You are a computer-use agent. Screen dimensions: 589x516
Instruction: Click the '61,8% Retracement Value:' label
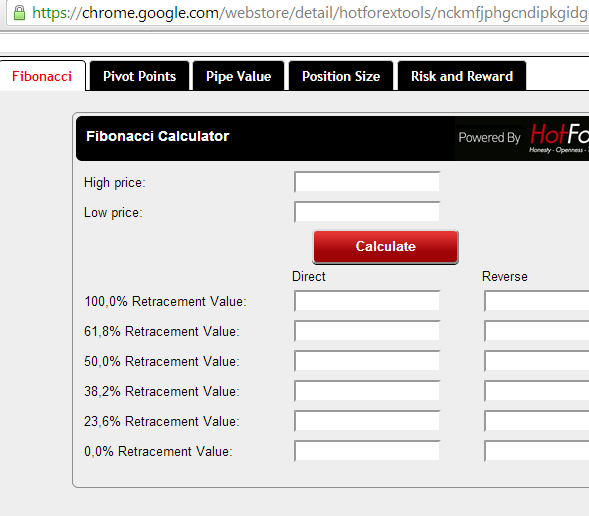pyautogui.click(x=162, y=331)
